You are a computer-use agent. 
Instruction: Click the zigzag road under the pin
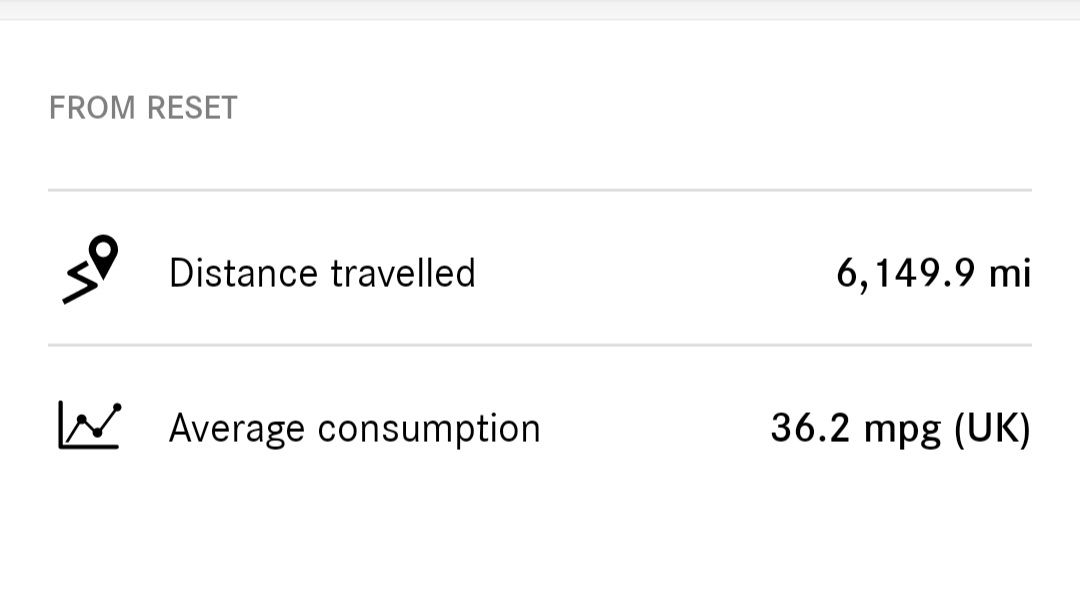pyautogui.click(x=80, y=284)
